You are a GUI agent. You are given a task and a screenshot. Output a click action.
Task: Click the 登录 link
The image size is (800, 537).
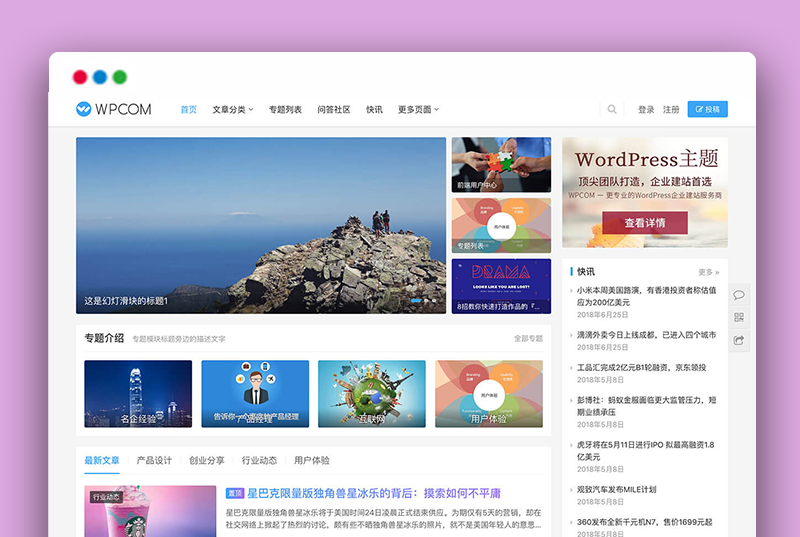click(646, 109)
